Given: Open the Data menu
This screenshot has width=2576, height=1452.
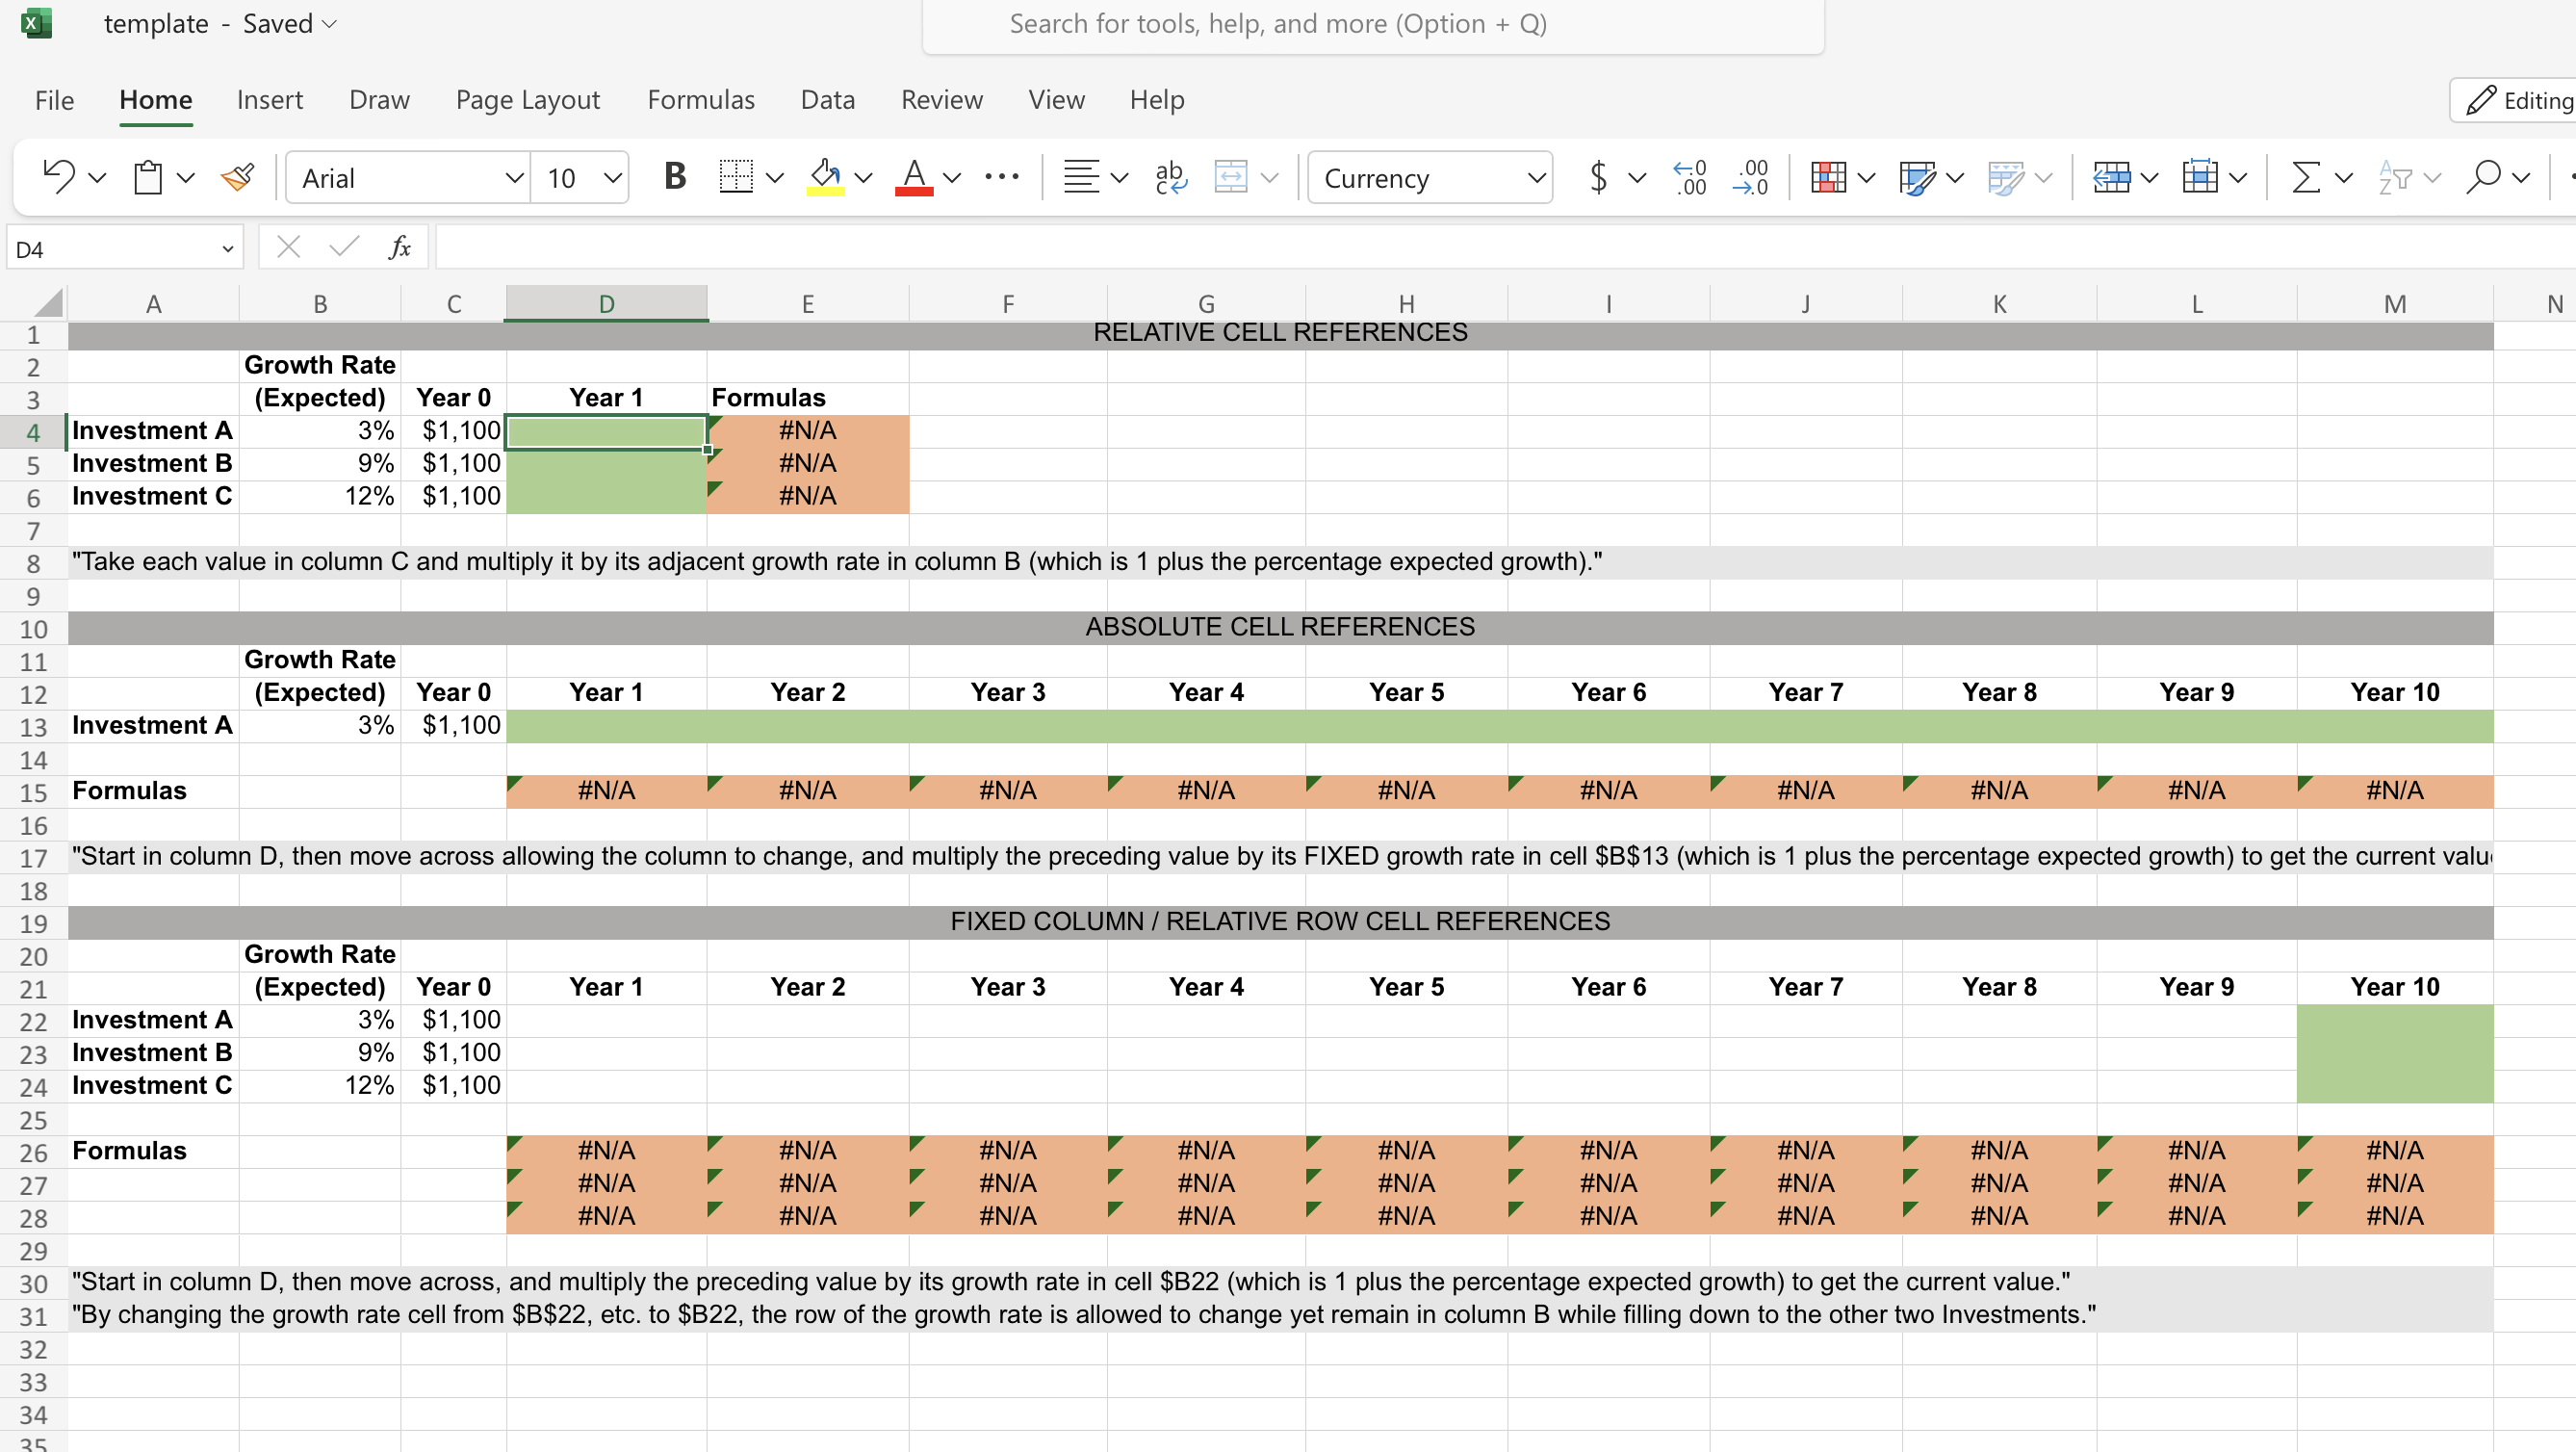Looking at the screenshot, I should (x=827, y=99).
